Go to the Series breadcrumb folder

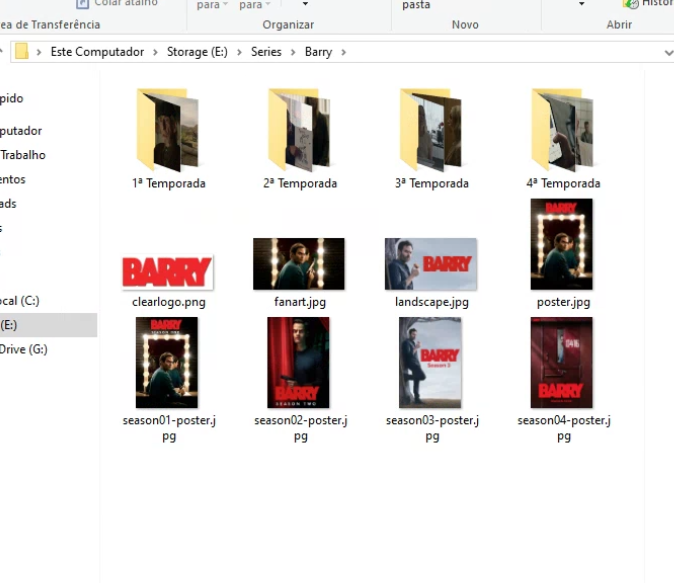[266, 52]
